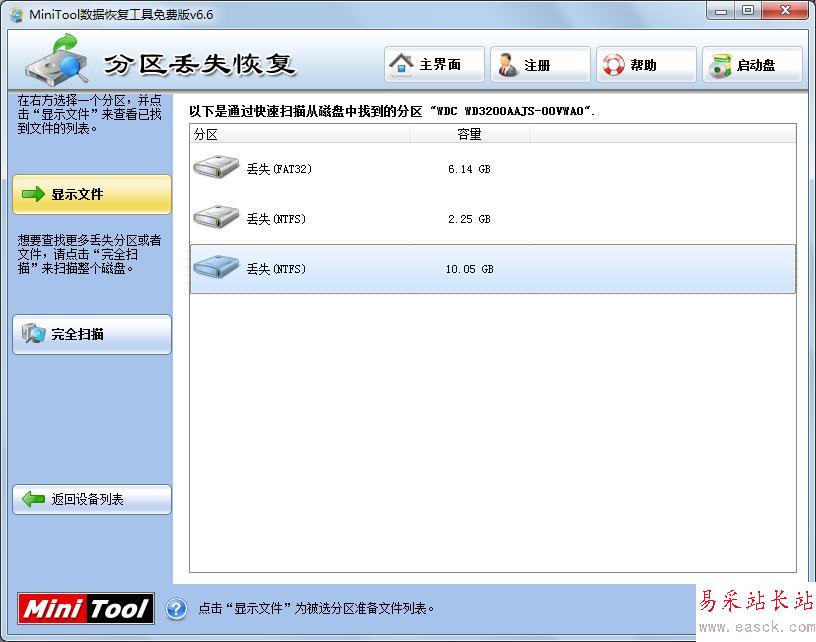Viewport: 816px width, 642px height.
Task: Select 丢失(FAT32) partition label
Action: pos(279,169)
